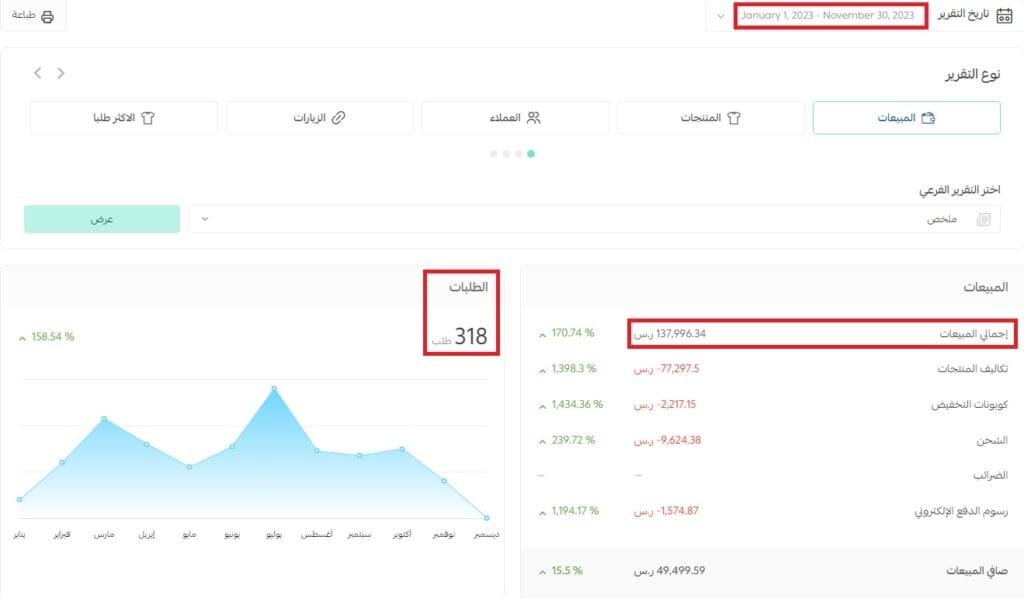
Task: Click the مايو data point on orders chart
Action: pos(189,467)
